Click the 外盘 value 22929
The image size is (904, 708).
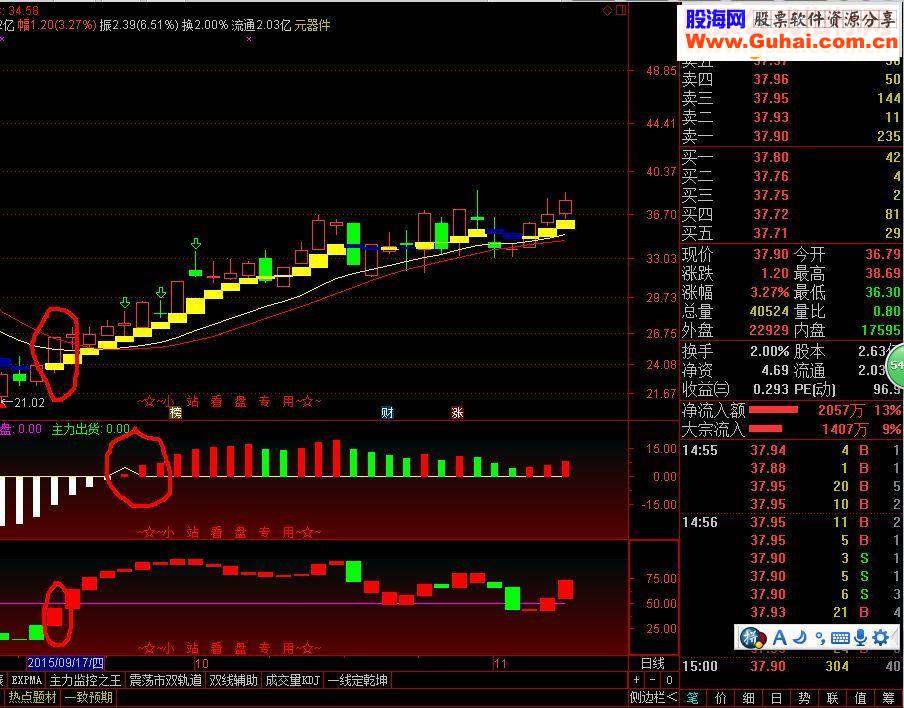click(x=769, y=330)
